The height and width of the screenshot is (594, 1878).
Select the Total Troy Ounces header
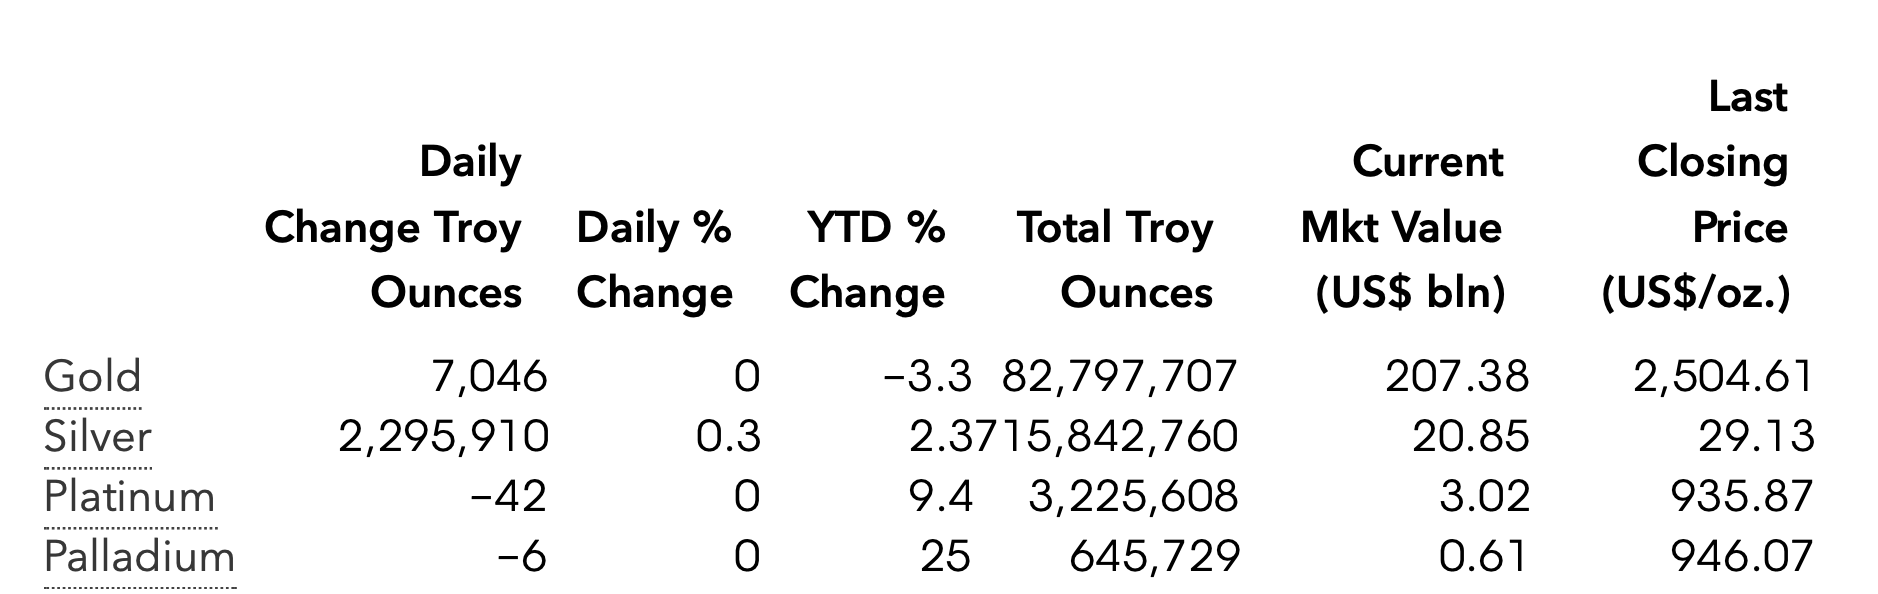tap(1115, 260)
